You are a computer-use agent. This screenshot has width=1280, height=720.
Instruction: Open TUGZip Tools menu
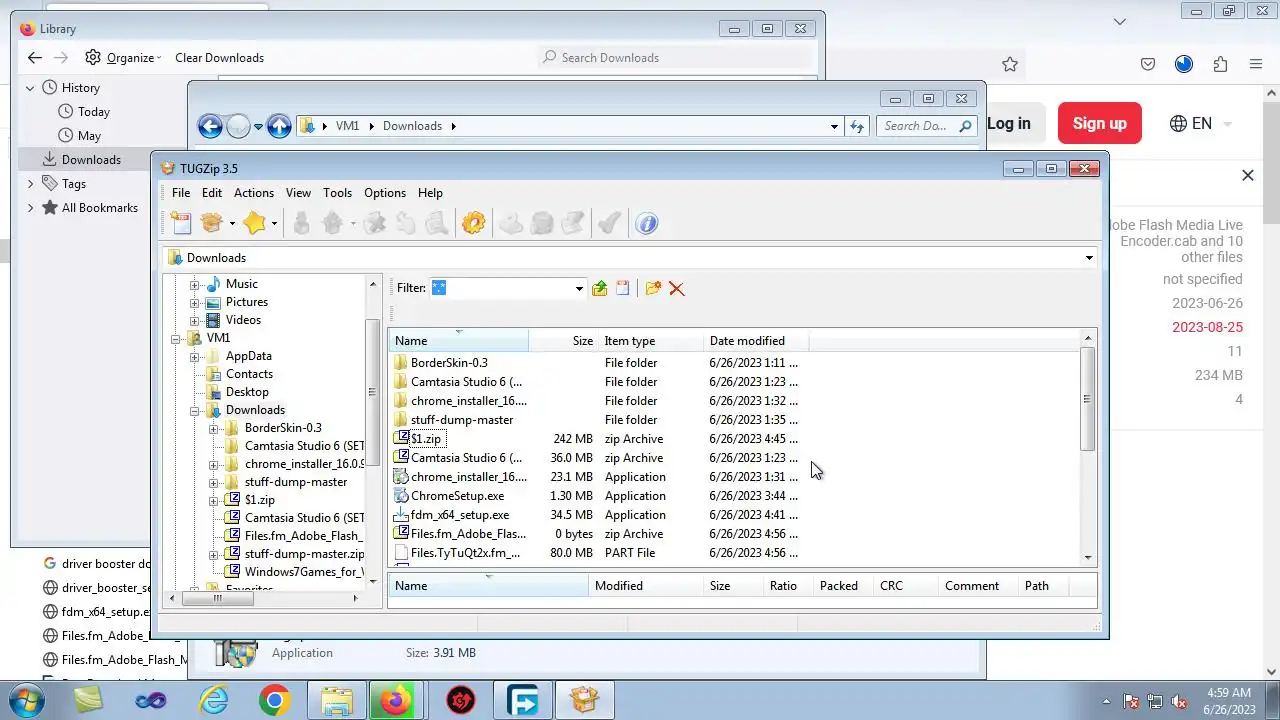337,193
